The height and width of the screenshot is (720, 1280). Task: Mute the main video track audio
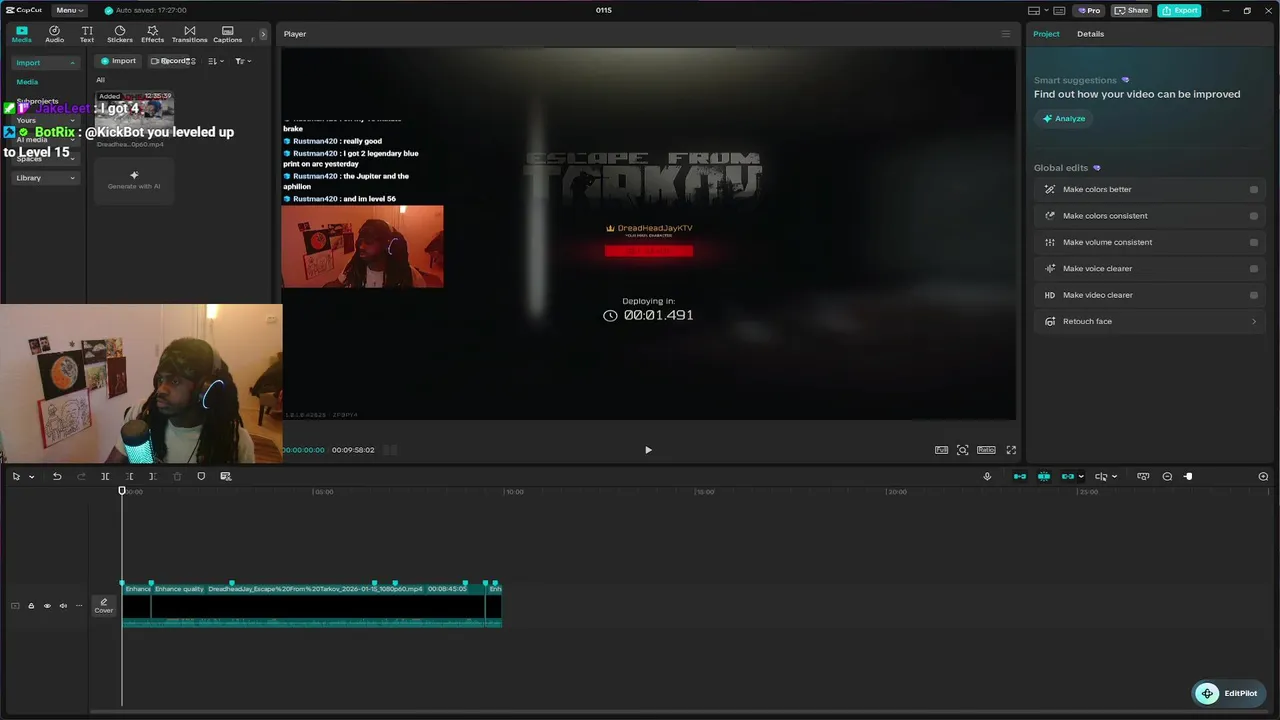63,606
